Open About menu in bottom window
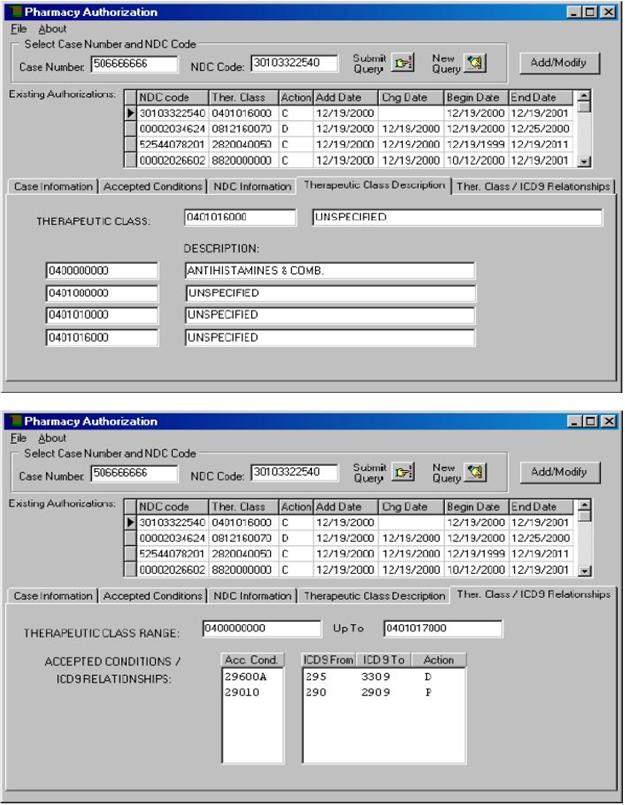Image resolution: width=625 pixels, height=805 pixels. click(x=52, y=438)
